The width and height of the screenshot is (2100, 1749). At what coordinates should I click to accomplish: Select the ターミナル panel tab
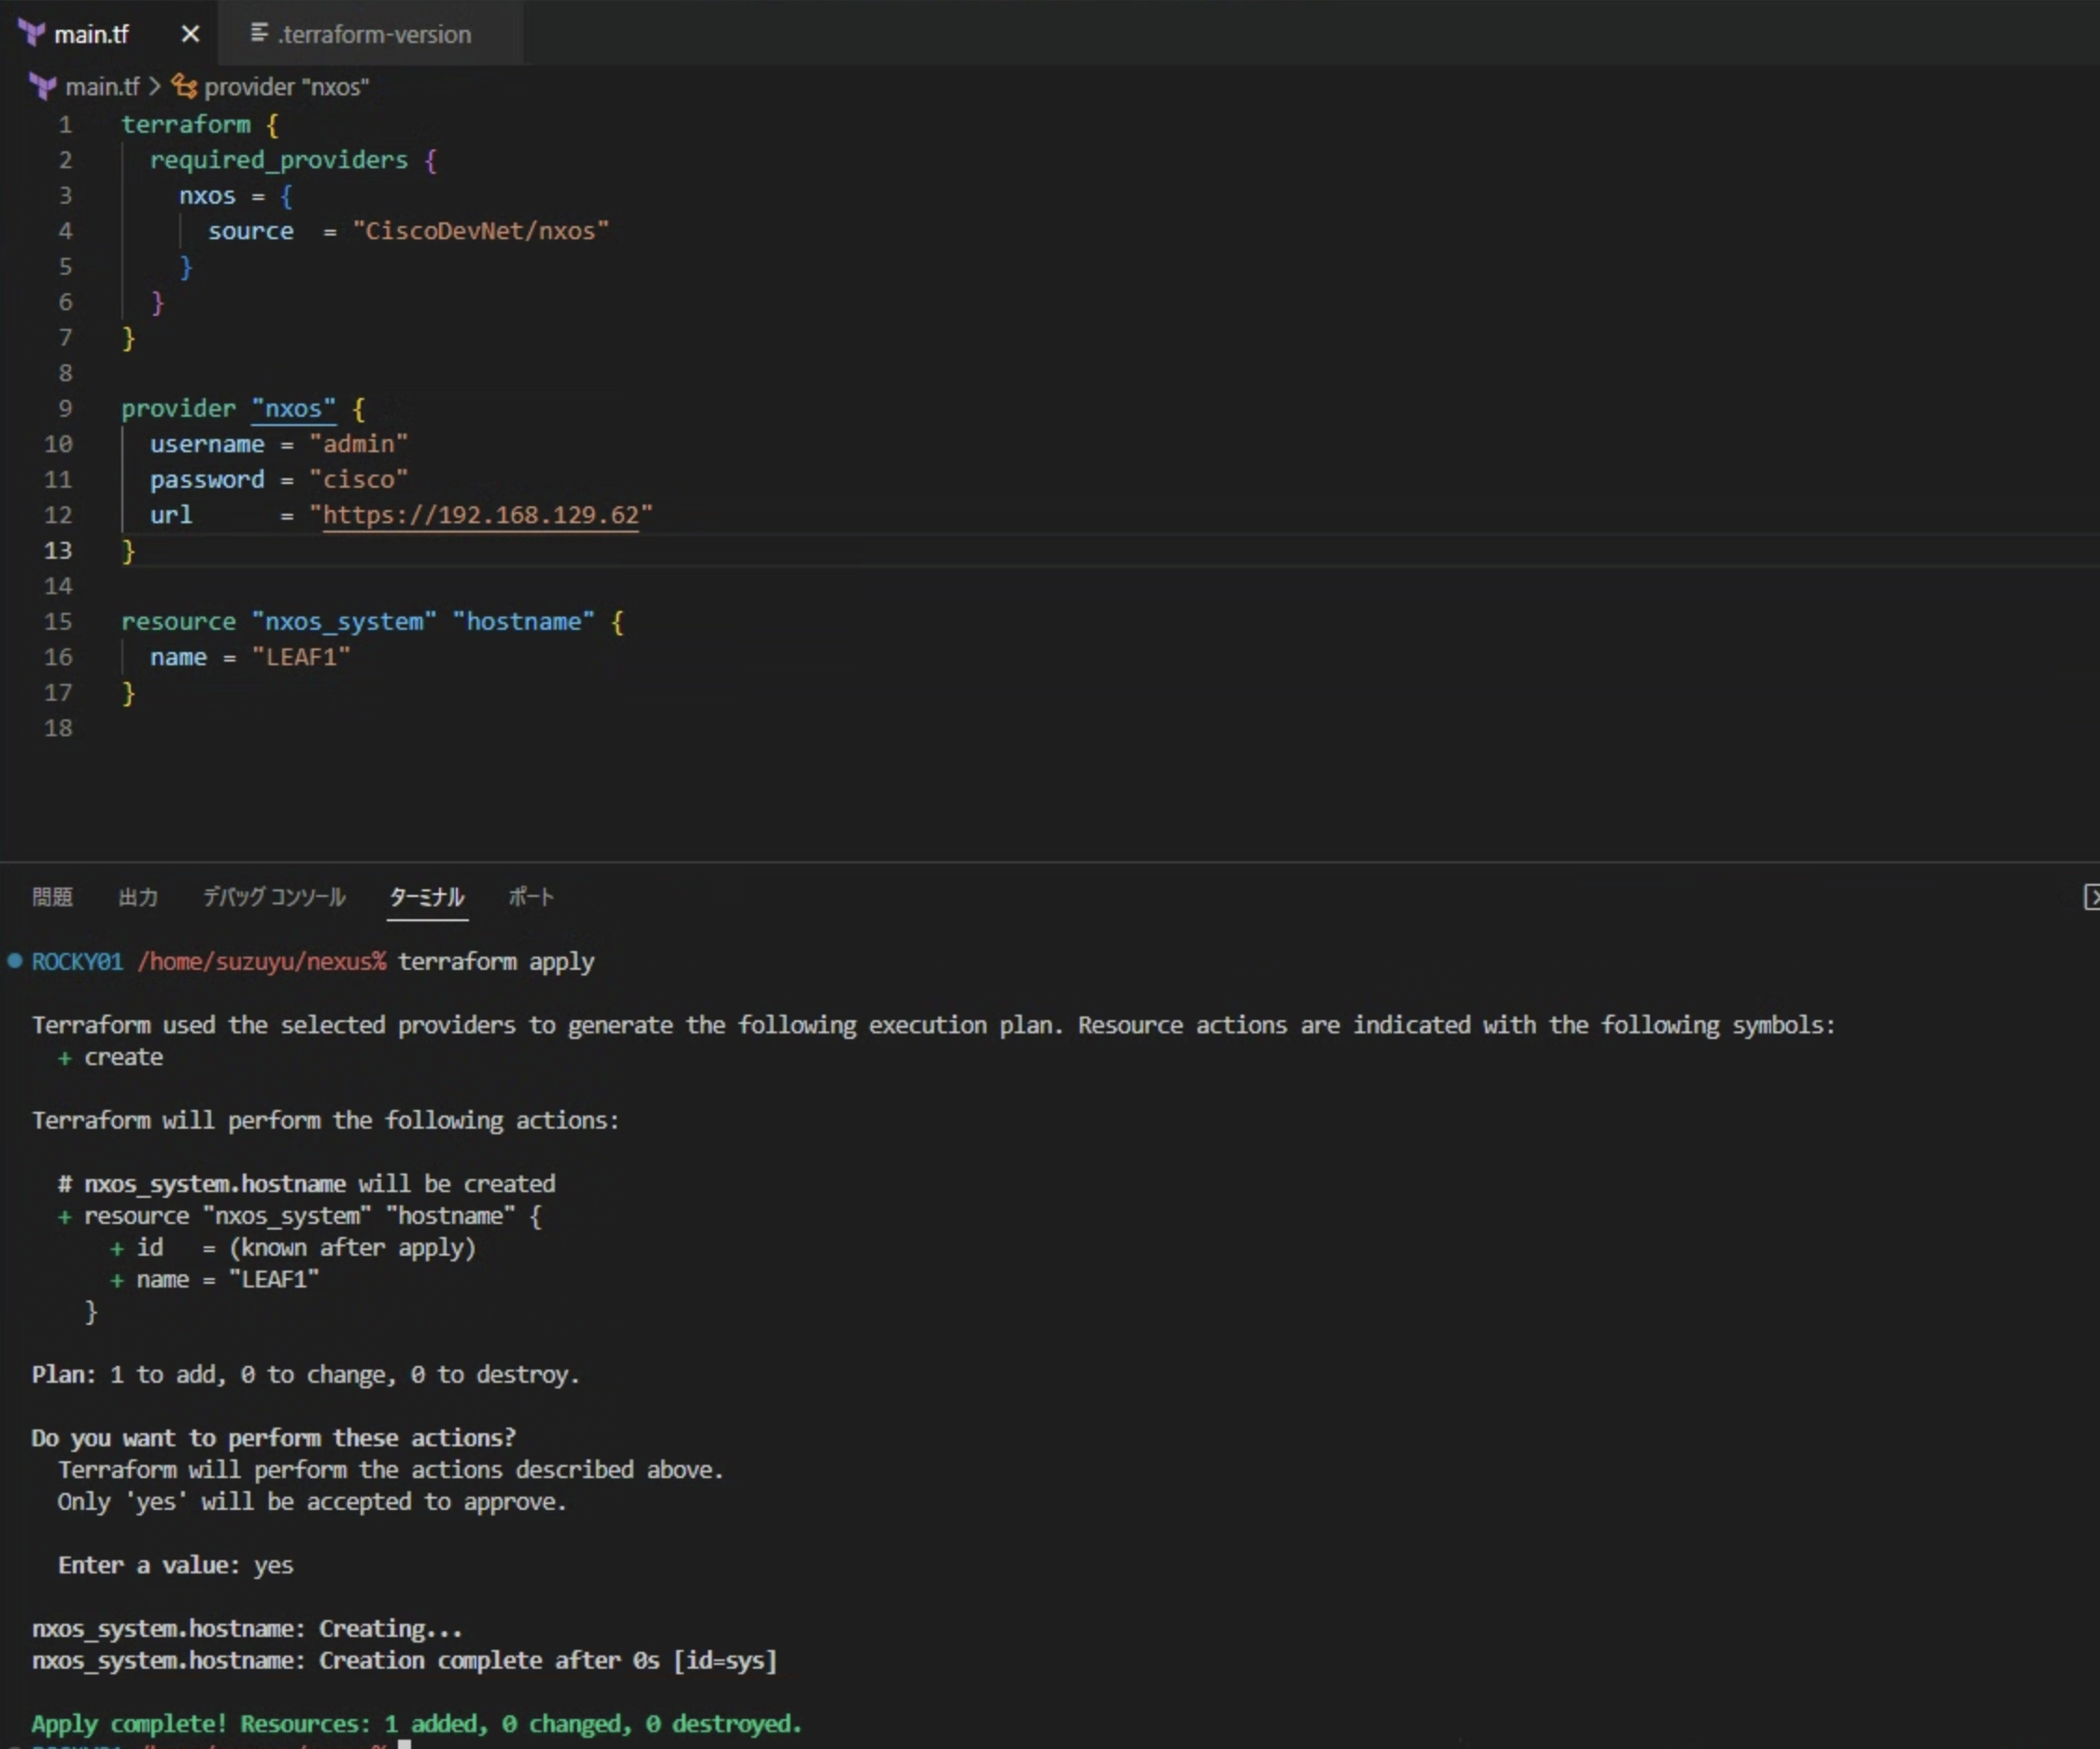(x=426, y=897)
